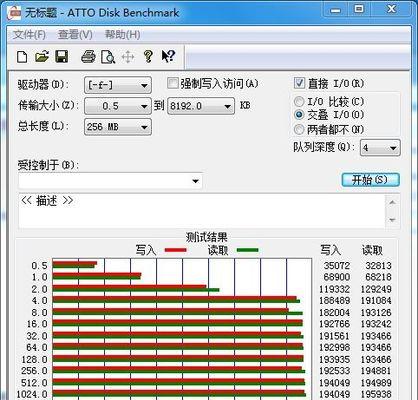Click the 测试结果 heading
The width and height of the screenshot is (418, 400).
(x=207, y=237)
